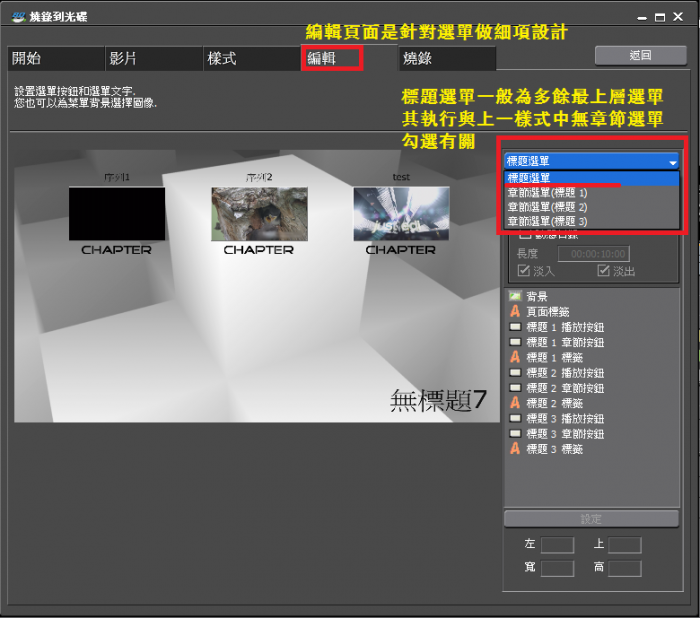Screen dimensions: 700x618
Task: Switch to the 樣式 tab
Action: [x=222, y=59]
